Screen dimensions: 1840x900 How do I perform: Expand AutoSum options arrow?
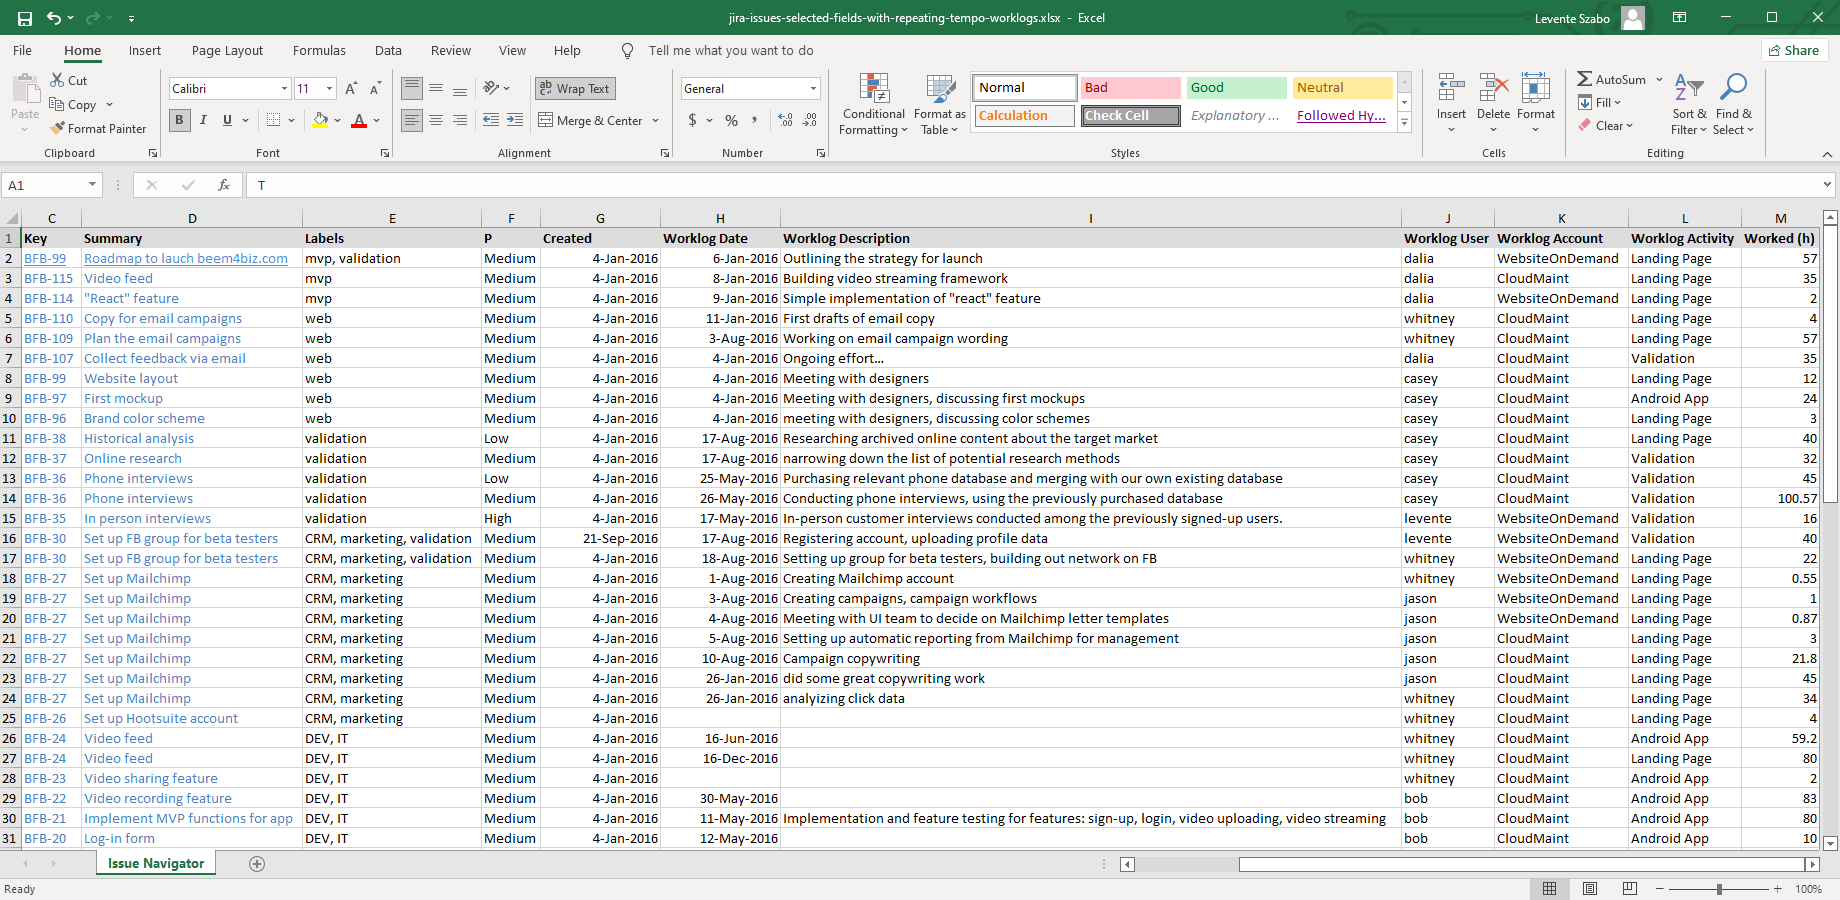pos(1659,80)
